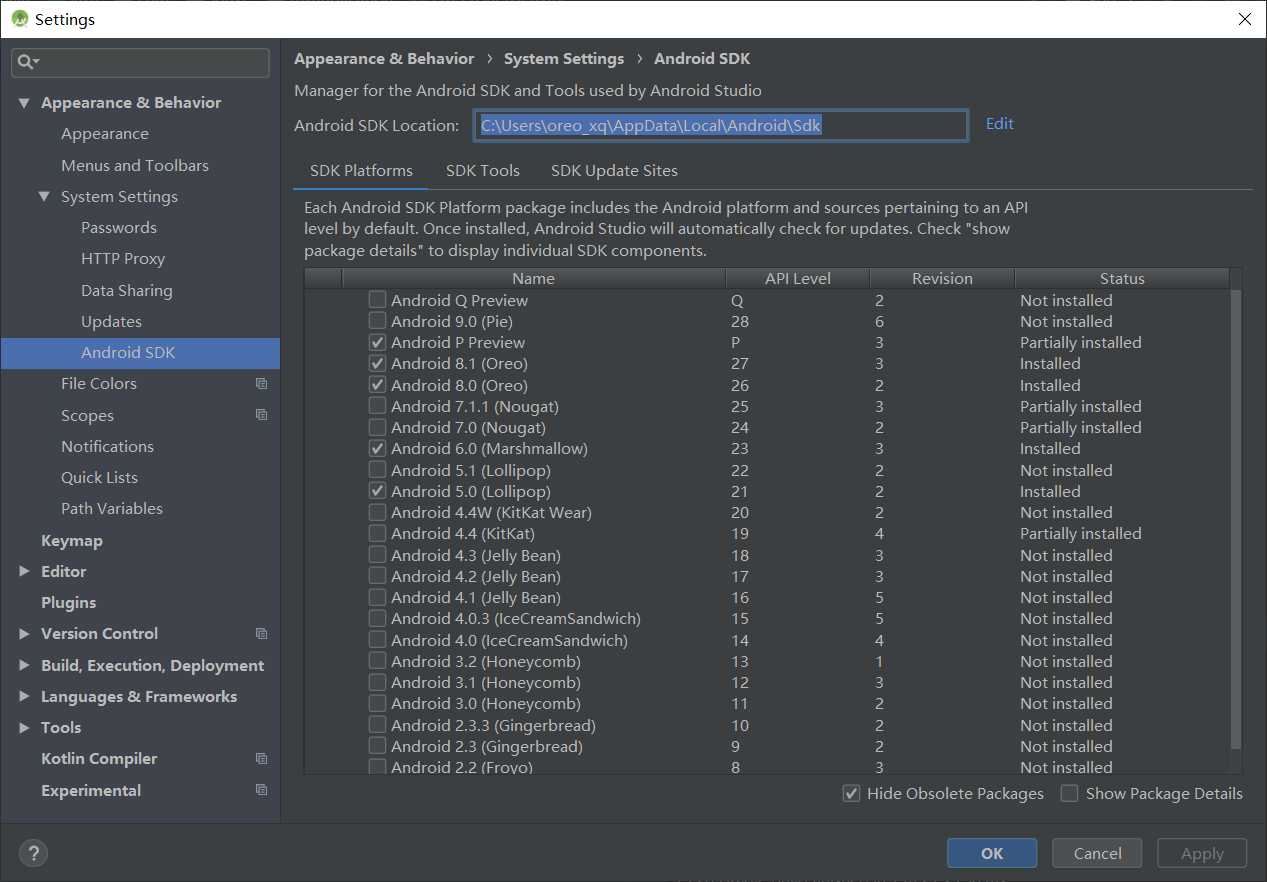This screenshot has width=1267, height=882.
Task: Sort by the Status column header
Action: point(1122,279)
